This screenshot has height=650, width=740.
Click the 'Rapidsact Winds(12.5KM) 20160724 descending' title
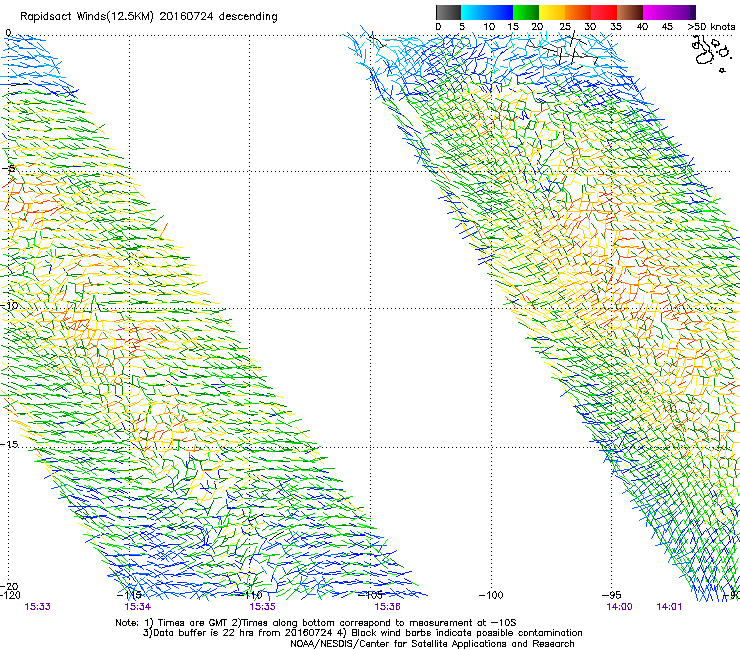point(149,17)
